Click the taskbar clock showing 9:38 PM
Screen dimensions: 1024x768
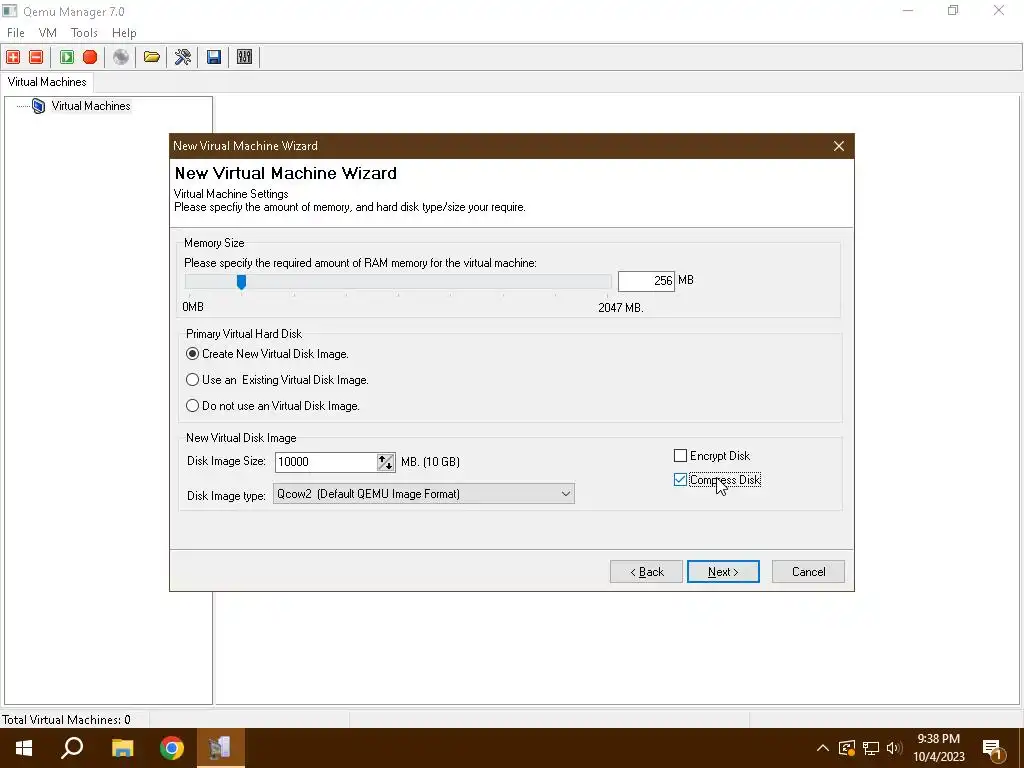pos(938,748)
